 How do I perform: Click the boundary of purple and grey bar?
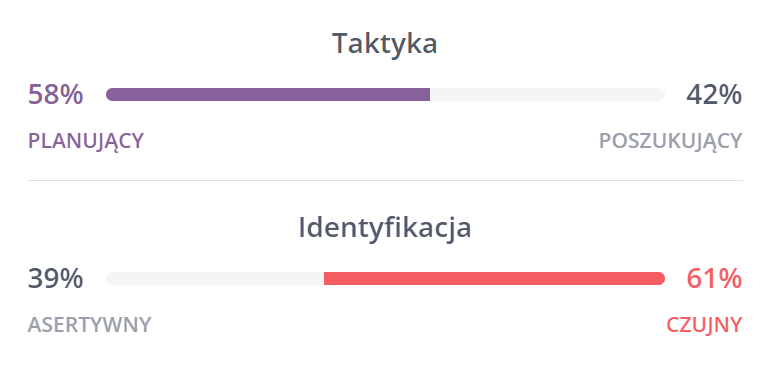tap(430, 95)
